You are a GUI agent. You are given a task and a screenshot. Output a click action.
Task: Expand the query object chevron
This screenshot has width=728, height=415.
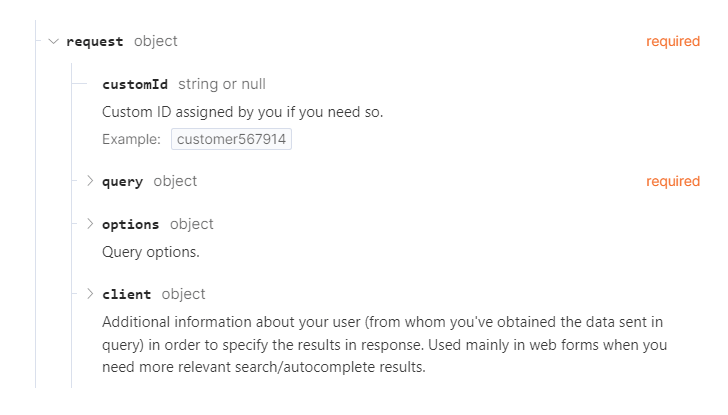coord(90,181)
